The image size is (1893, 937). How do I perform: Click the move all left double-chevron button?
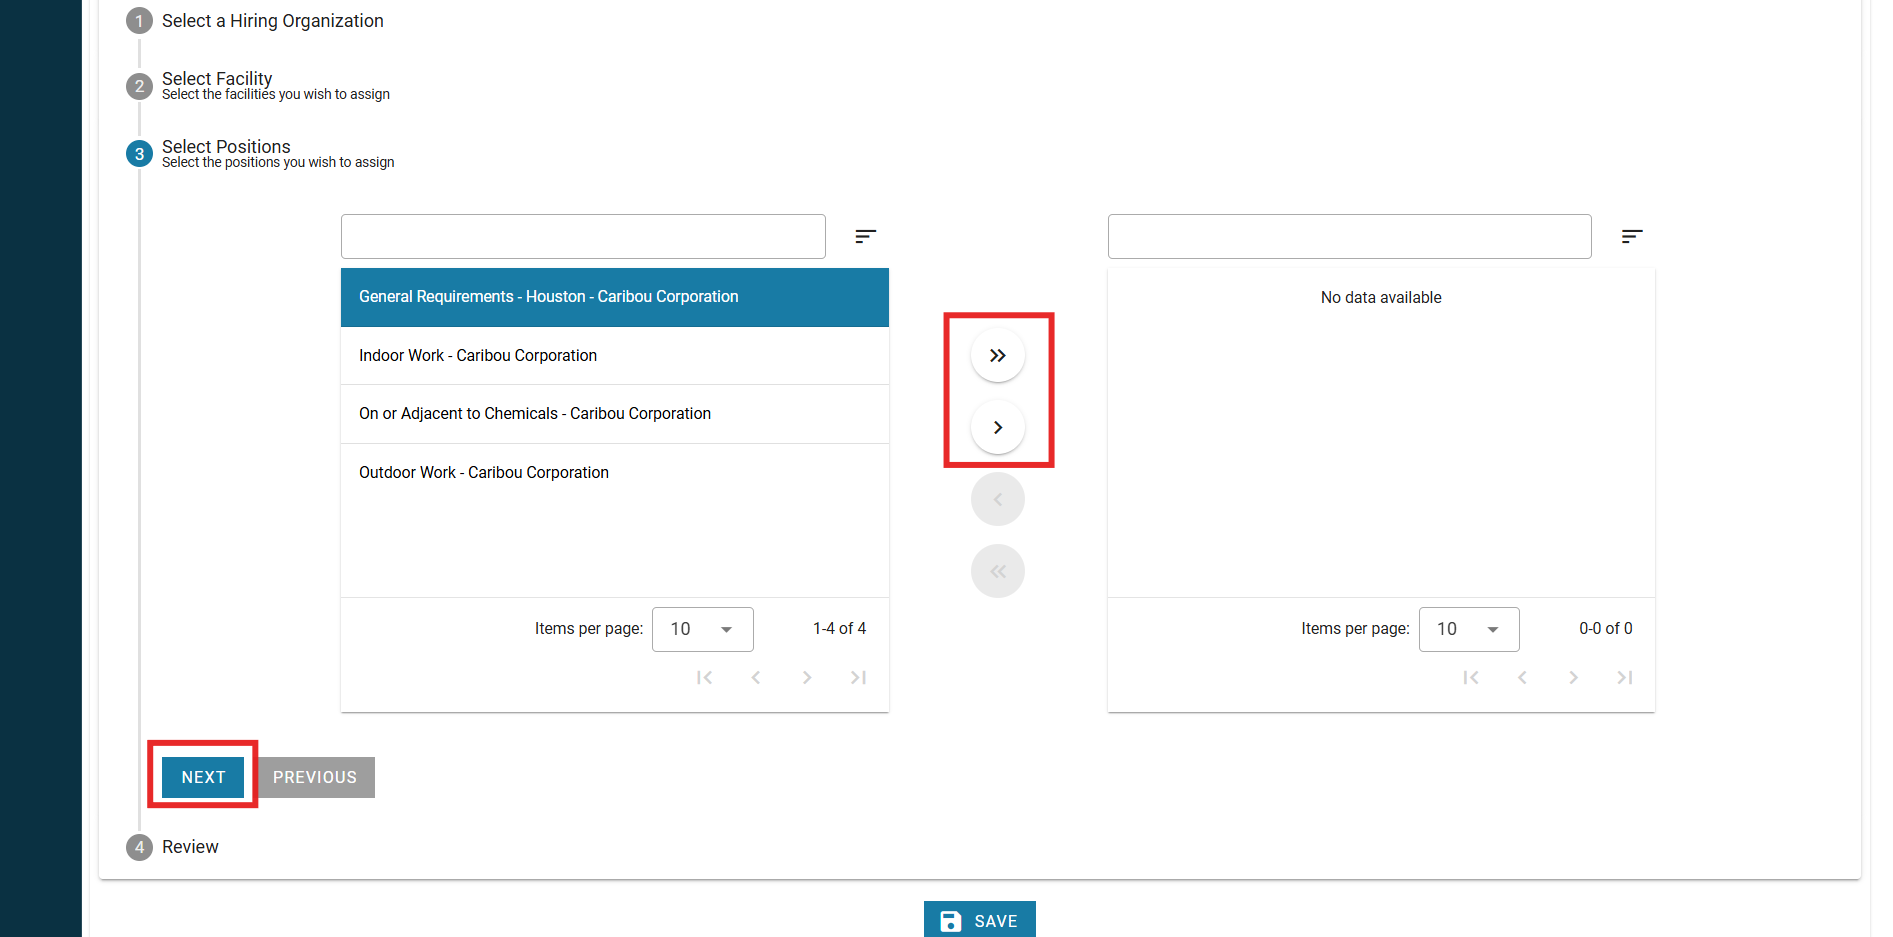click(997, 572)
